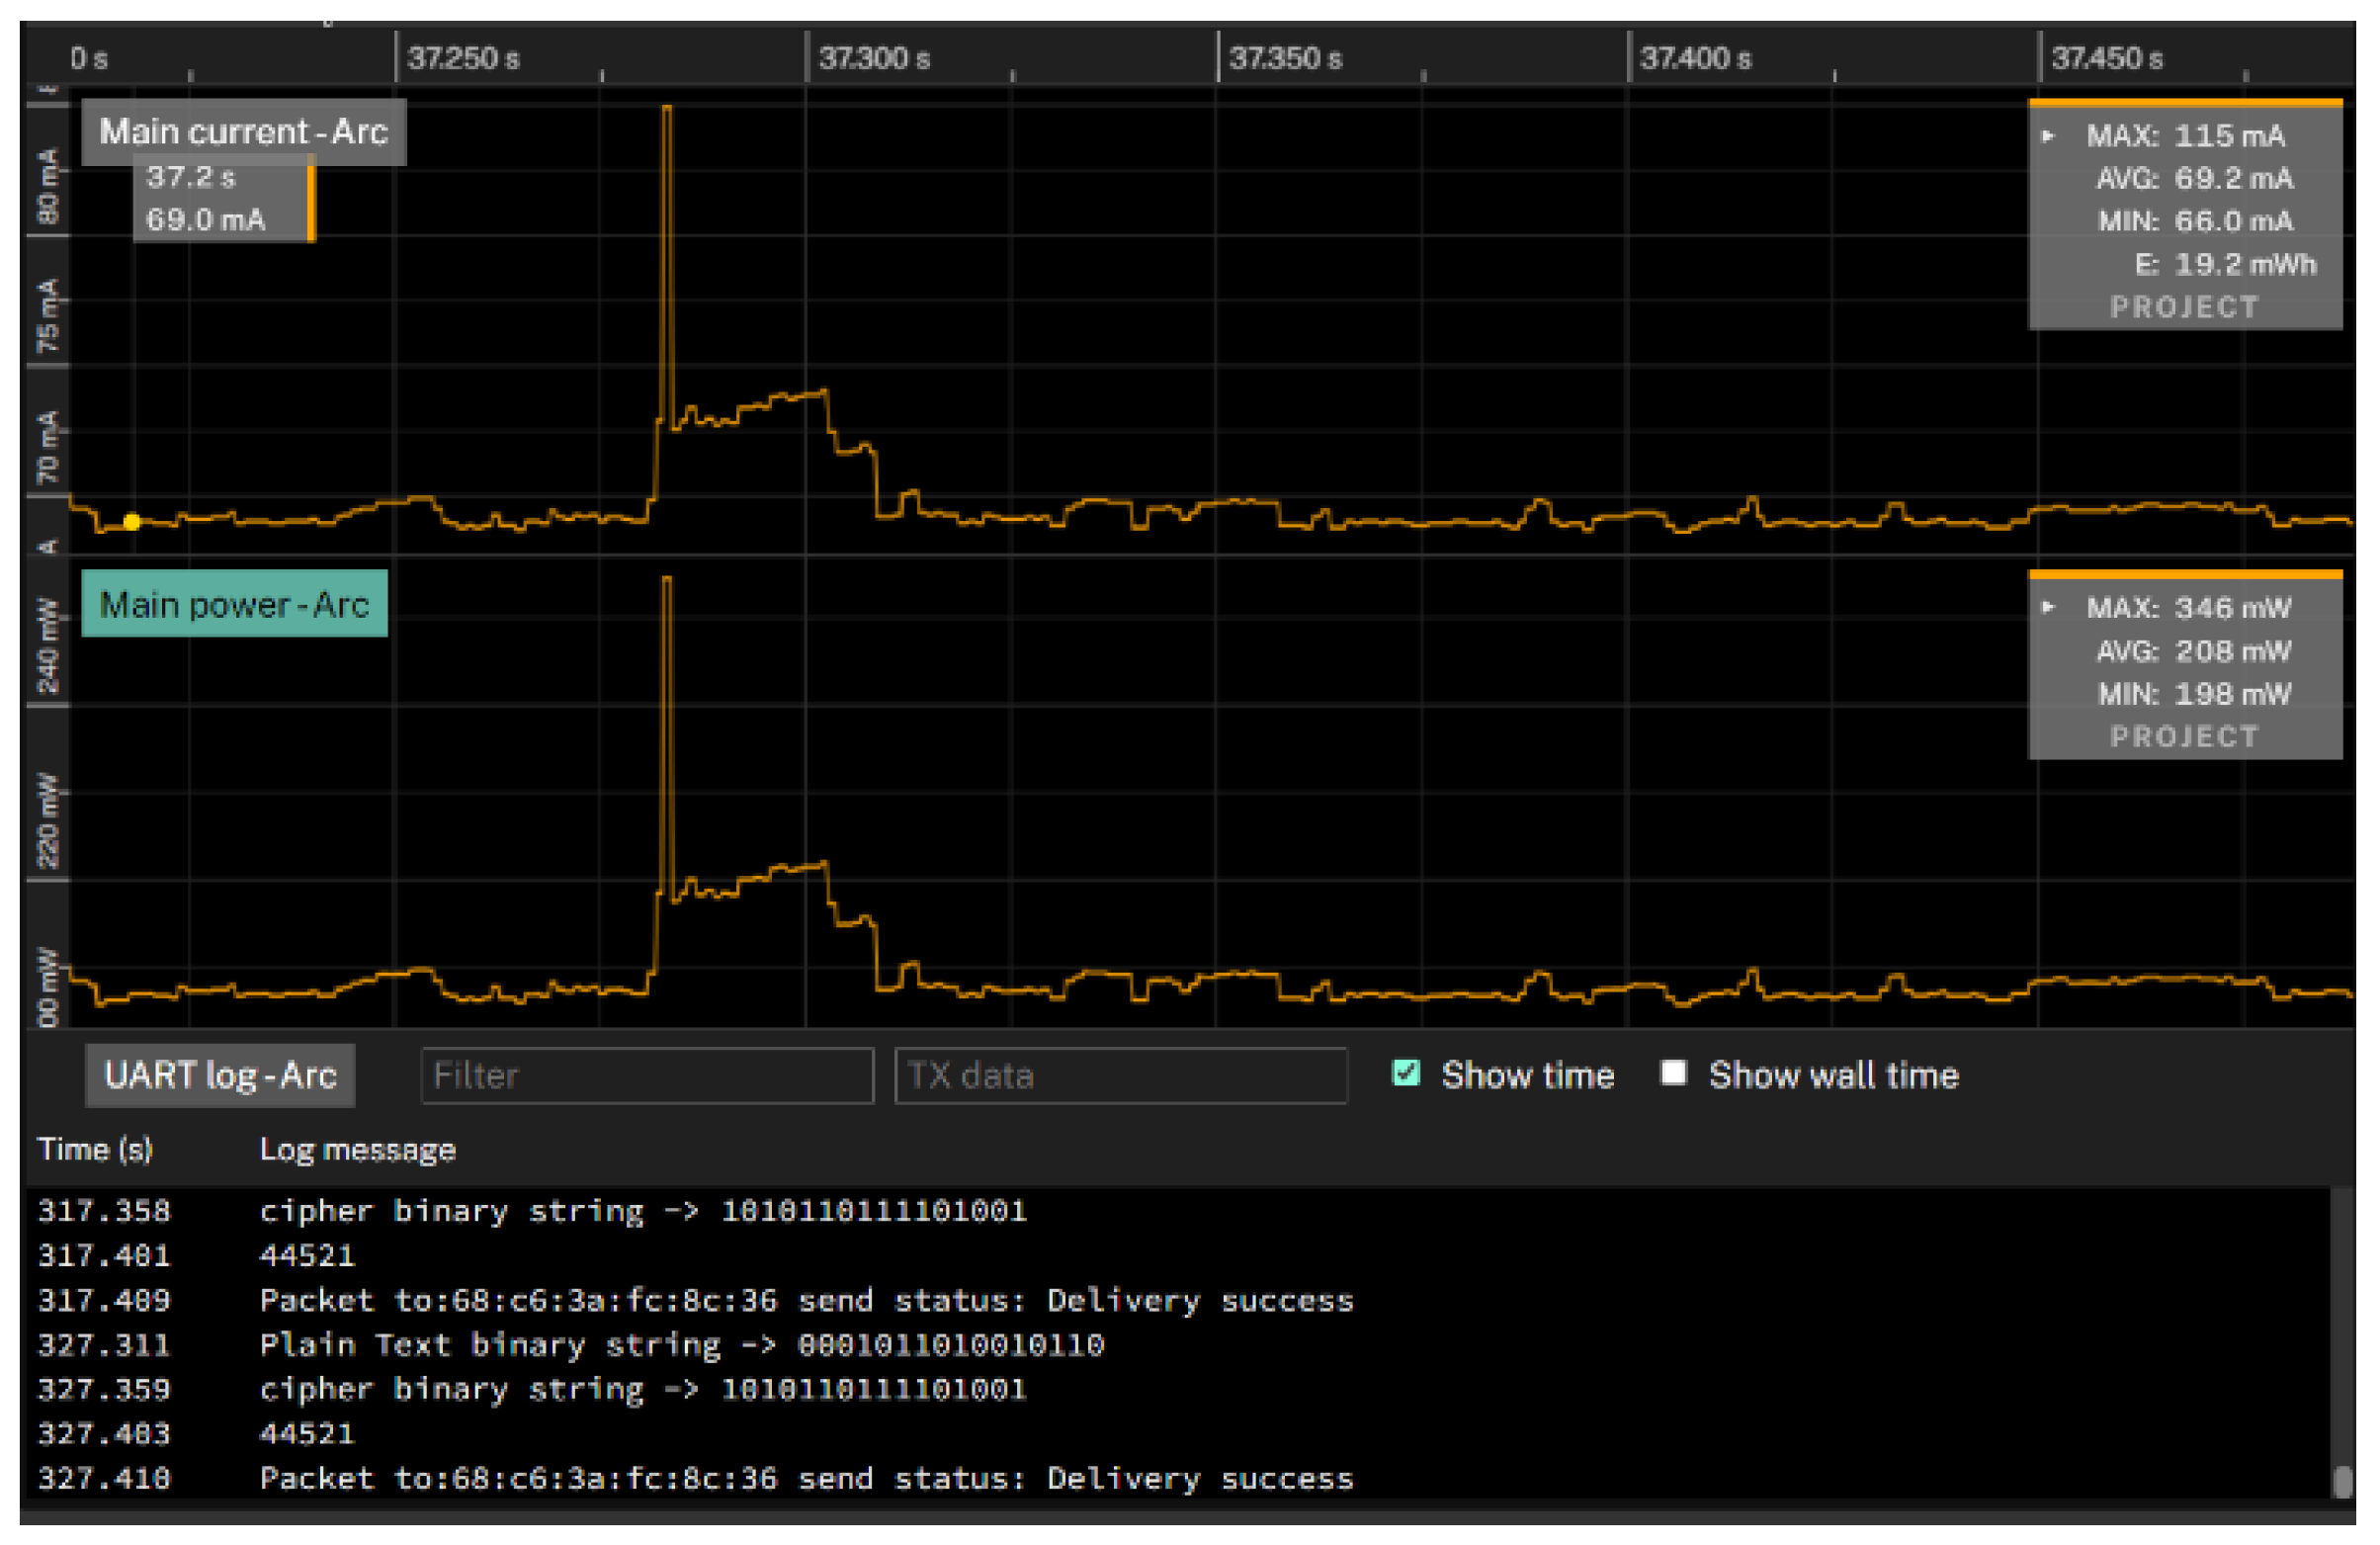2380x1545 pixels.
Task: Expand the current stats MAX triangle
Action: [2048, 136]
